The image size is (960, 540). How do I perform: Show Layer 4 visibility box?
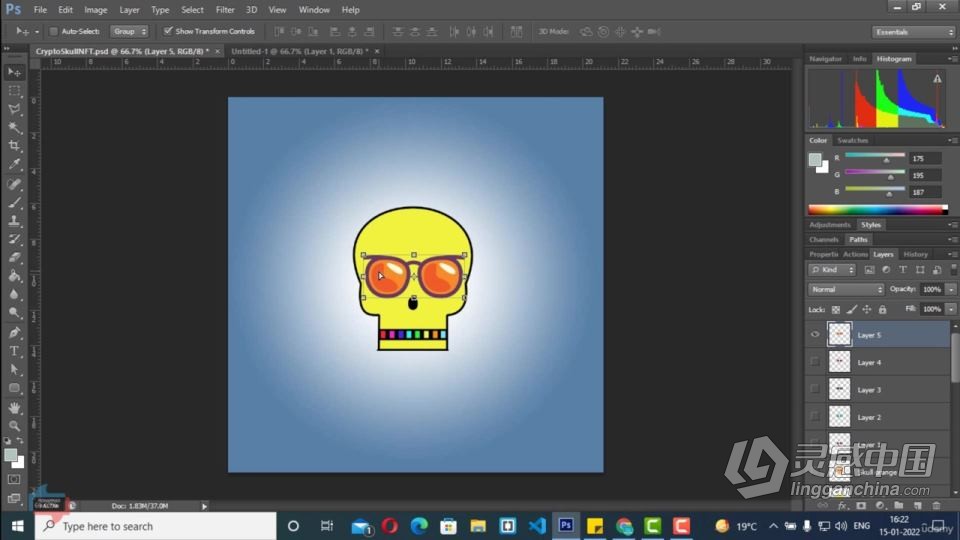click(815, 362)
